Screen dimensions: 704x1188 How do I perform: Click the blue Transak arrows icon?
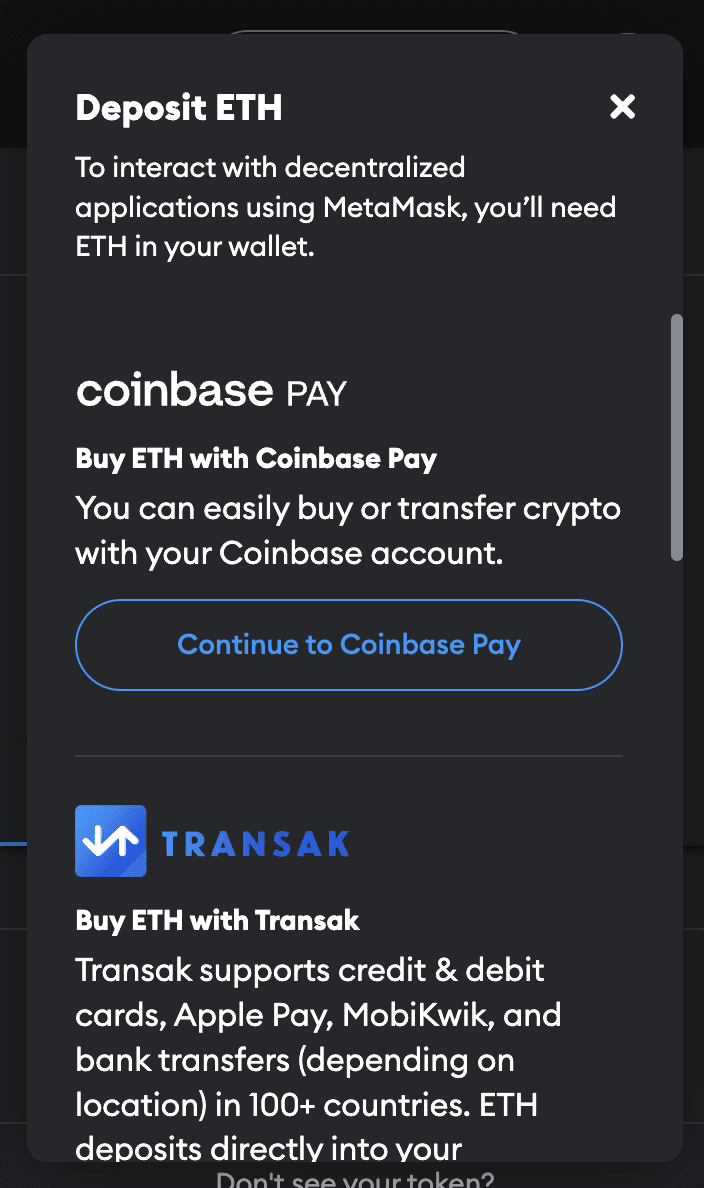coord(111,841)
